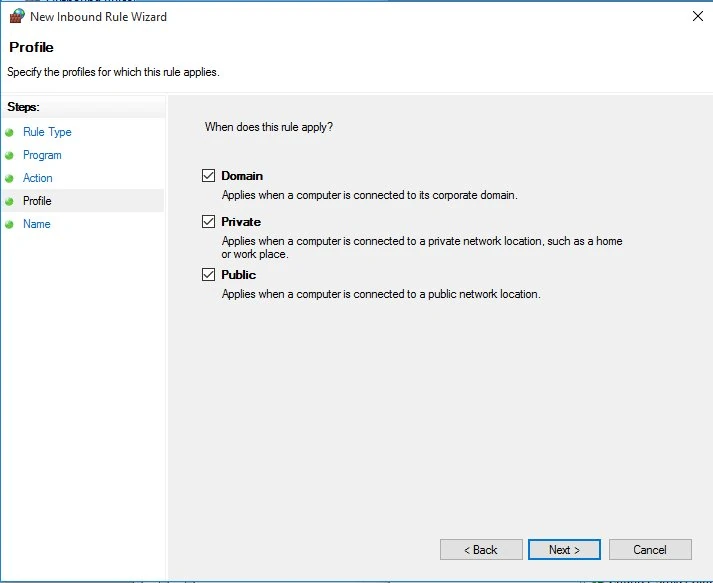
Task: Click green bullet beside Action step
Action: pyautogui.click(x=10, y=178)
